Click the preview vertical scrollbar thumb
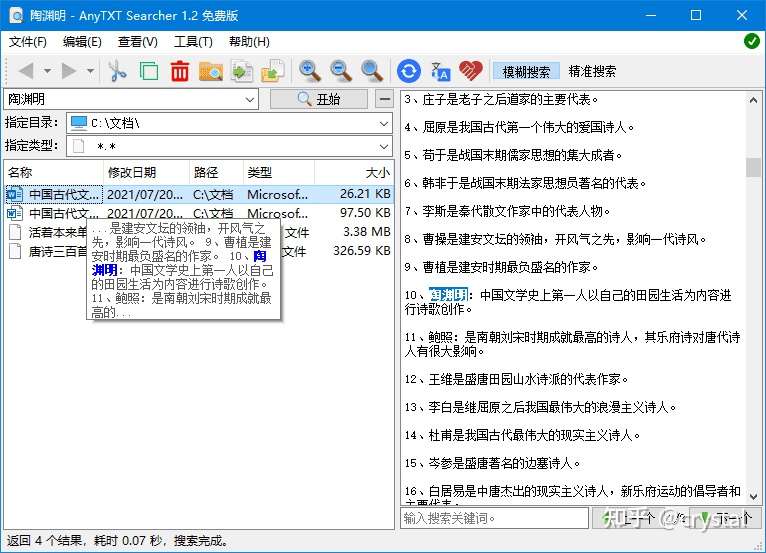Screen dimensions: 766x553 753,167
